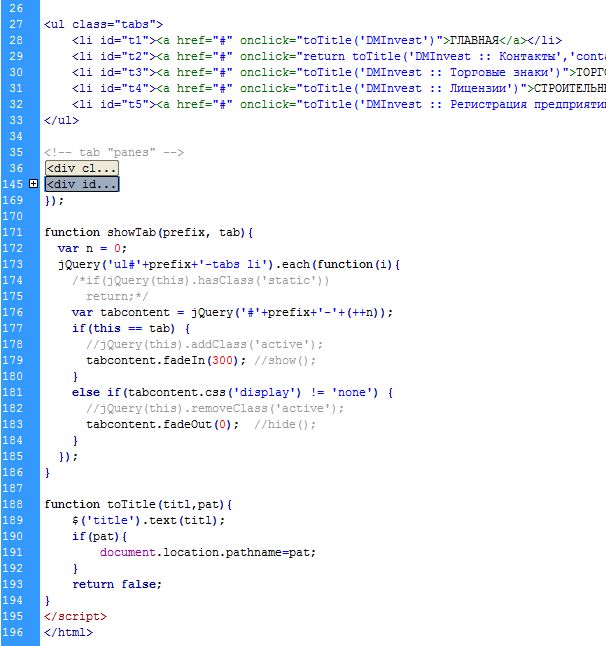Click the 'return;*/' comment on line 175
Screen dimensions: 606x646
click(x=117, y=297)
